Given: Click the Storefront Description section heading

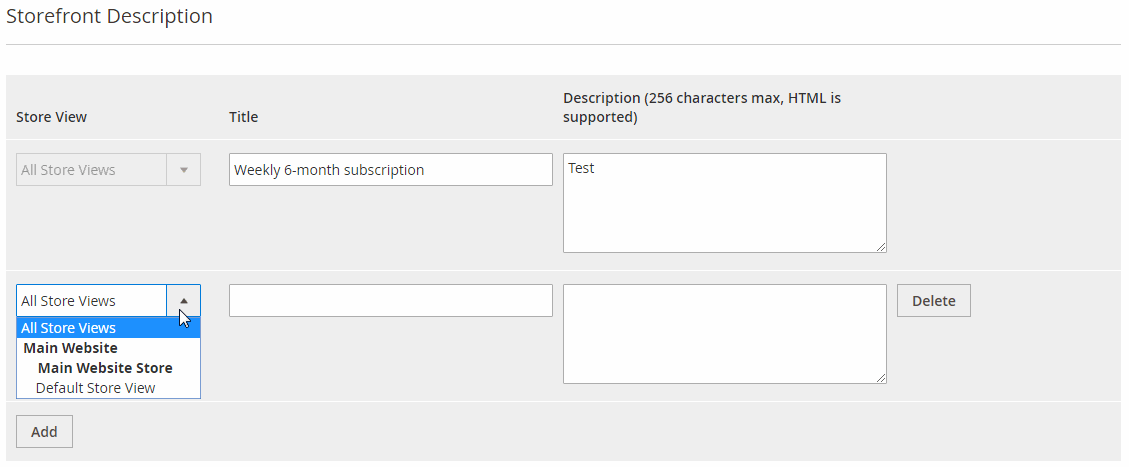Looking at the screenshot, I should pos(109,17).
